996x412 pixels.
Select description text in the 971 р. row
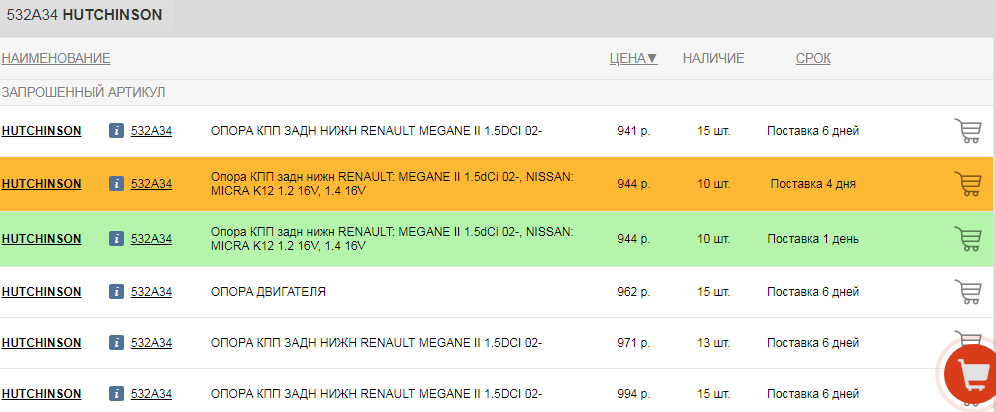[x=376, y=343]
